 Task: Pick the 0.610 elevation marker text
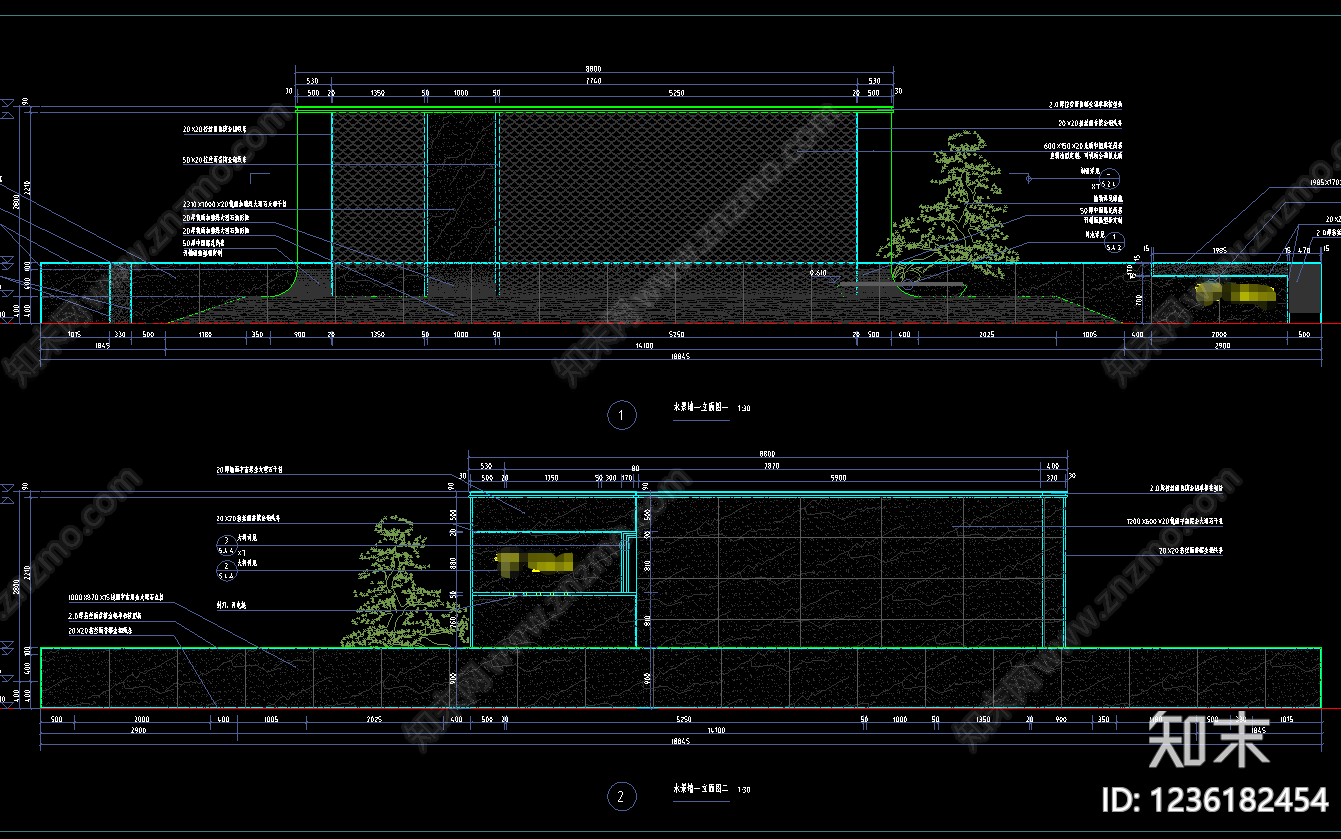818,272
